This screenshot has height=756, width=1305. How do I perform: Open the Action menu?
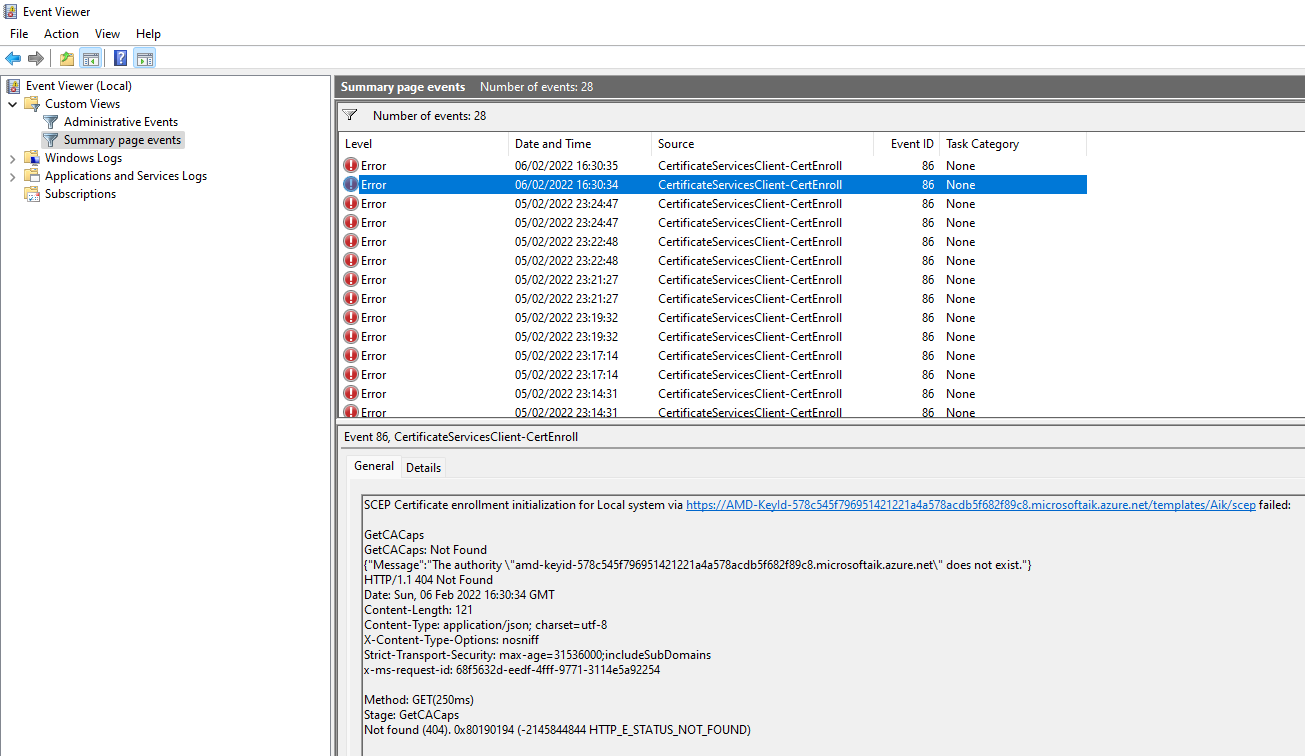pyautogui.click(x=61, y=34)
